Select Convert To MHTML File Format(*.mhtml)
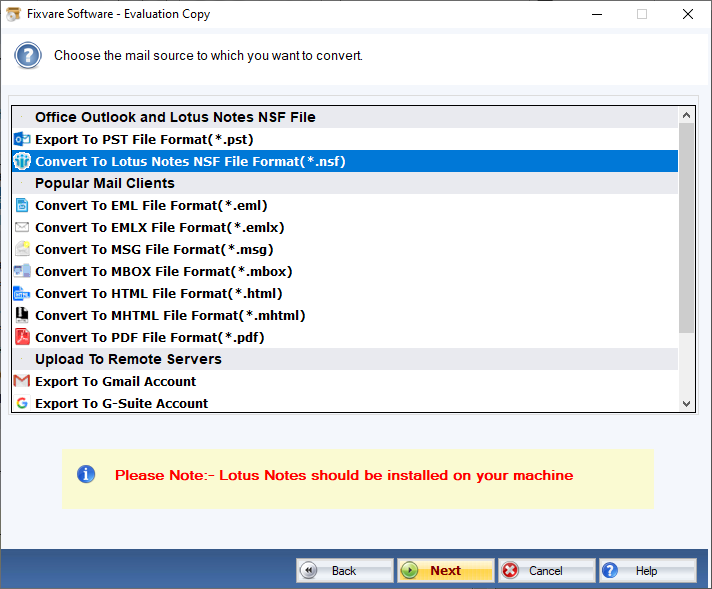 pos(345,315)
